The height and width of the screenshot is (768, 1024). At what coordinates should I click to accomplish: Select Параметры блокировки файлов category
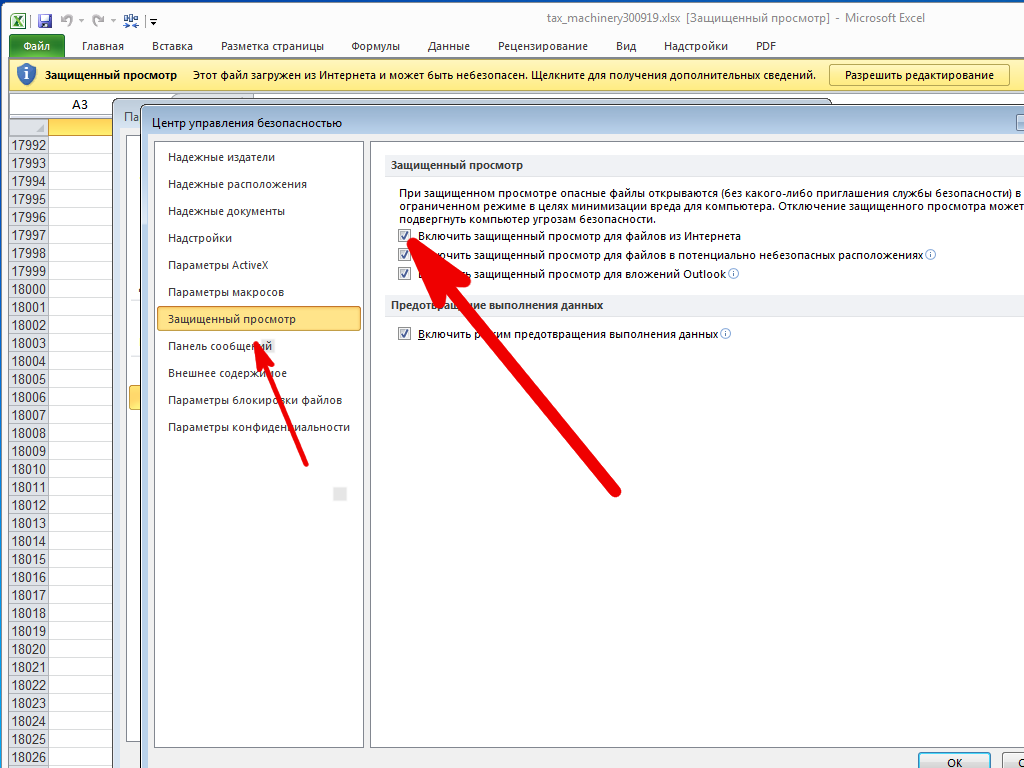(x=259, y=400)
